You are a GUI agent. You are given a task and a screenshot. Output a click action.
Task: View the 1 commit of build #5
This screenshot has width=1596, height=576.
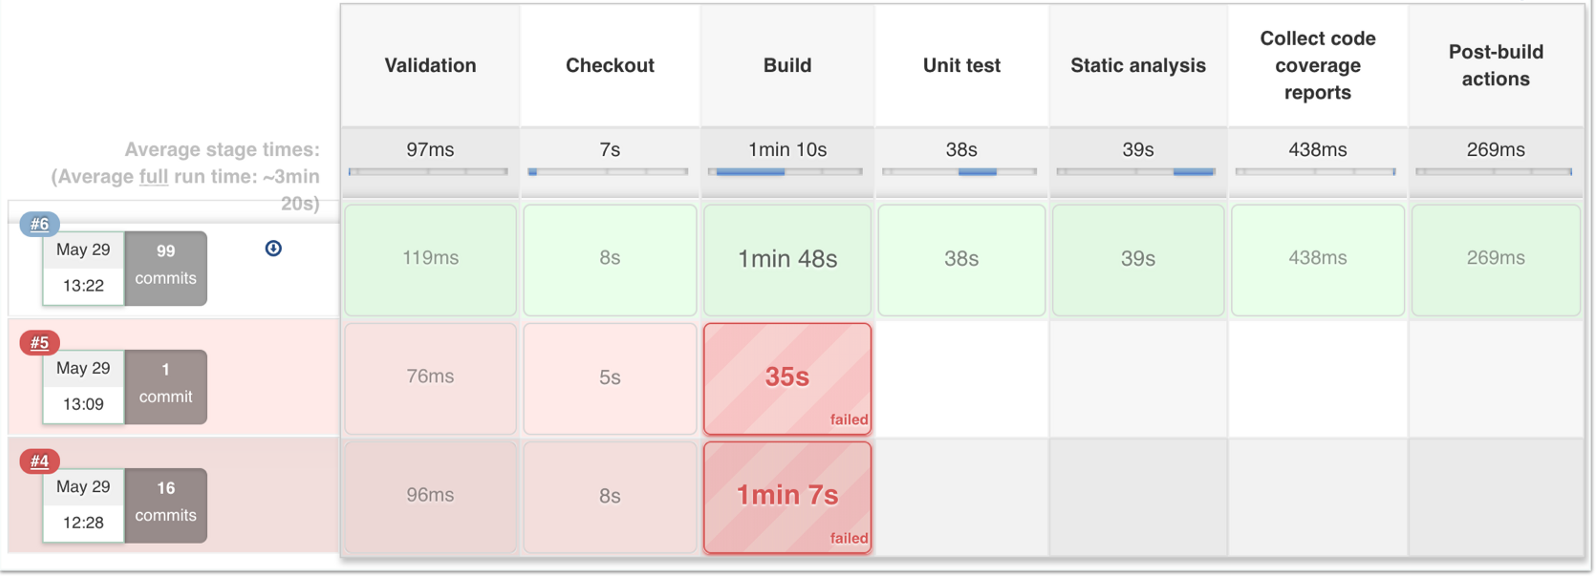[x=166, y=387]
